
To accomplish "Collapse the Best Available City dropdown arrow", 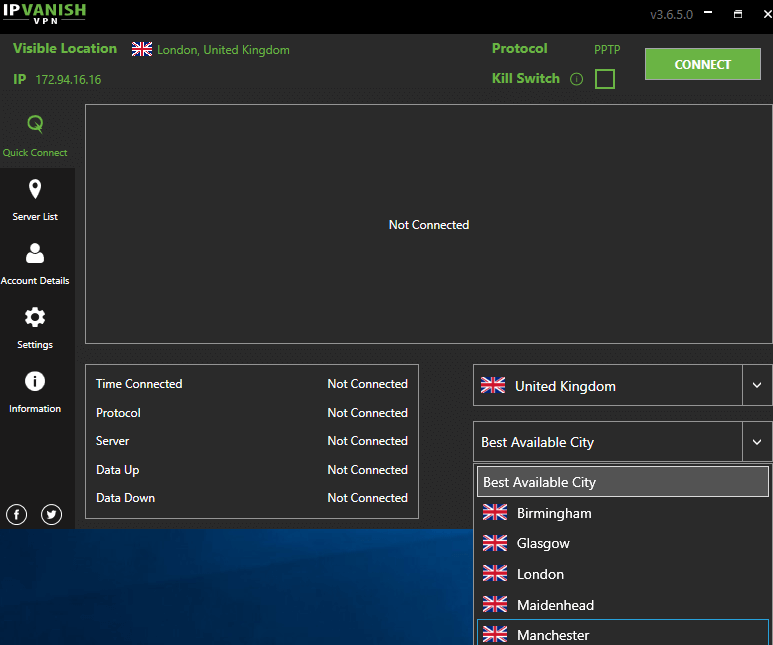I will tap(757, 442).
